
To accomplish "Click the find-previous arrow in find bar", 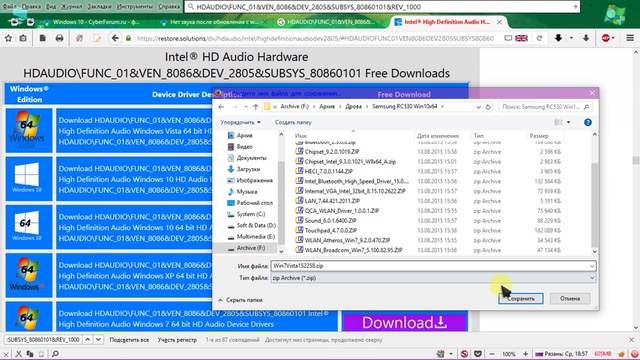I will [x=88, y=340].
